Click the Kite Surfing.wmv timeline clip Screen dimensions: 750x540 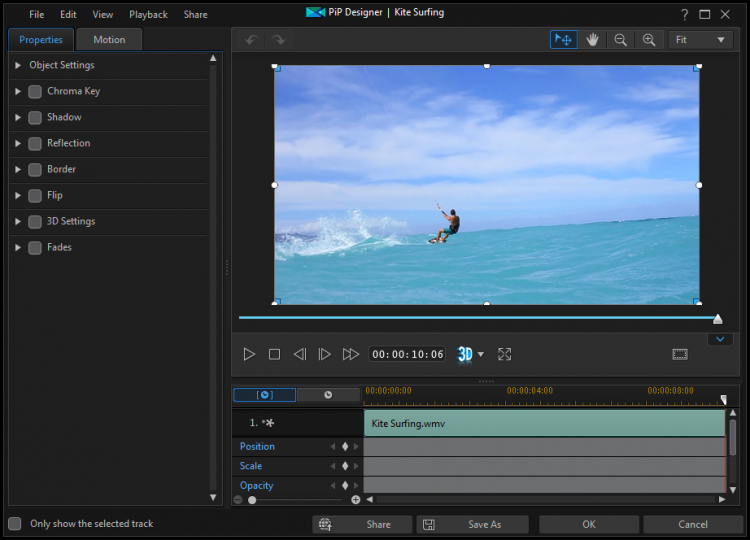544,423
